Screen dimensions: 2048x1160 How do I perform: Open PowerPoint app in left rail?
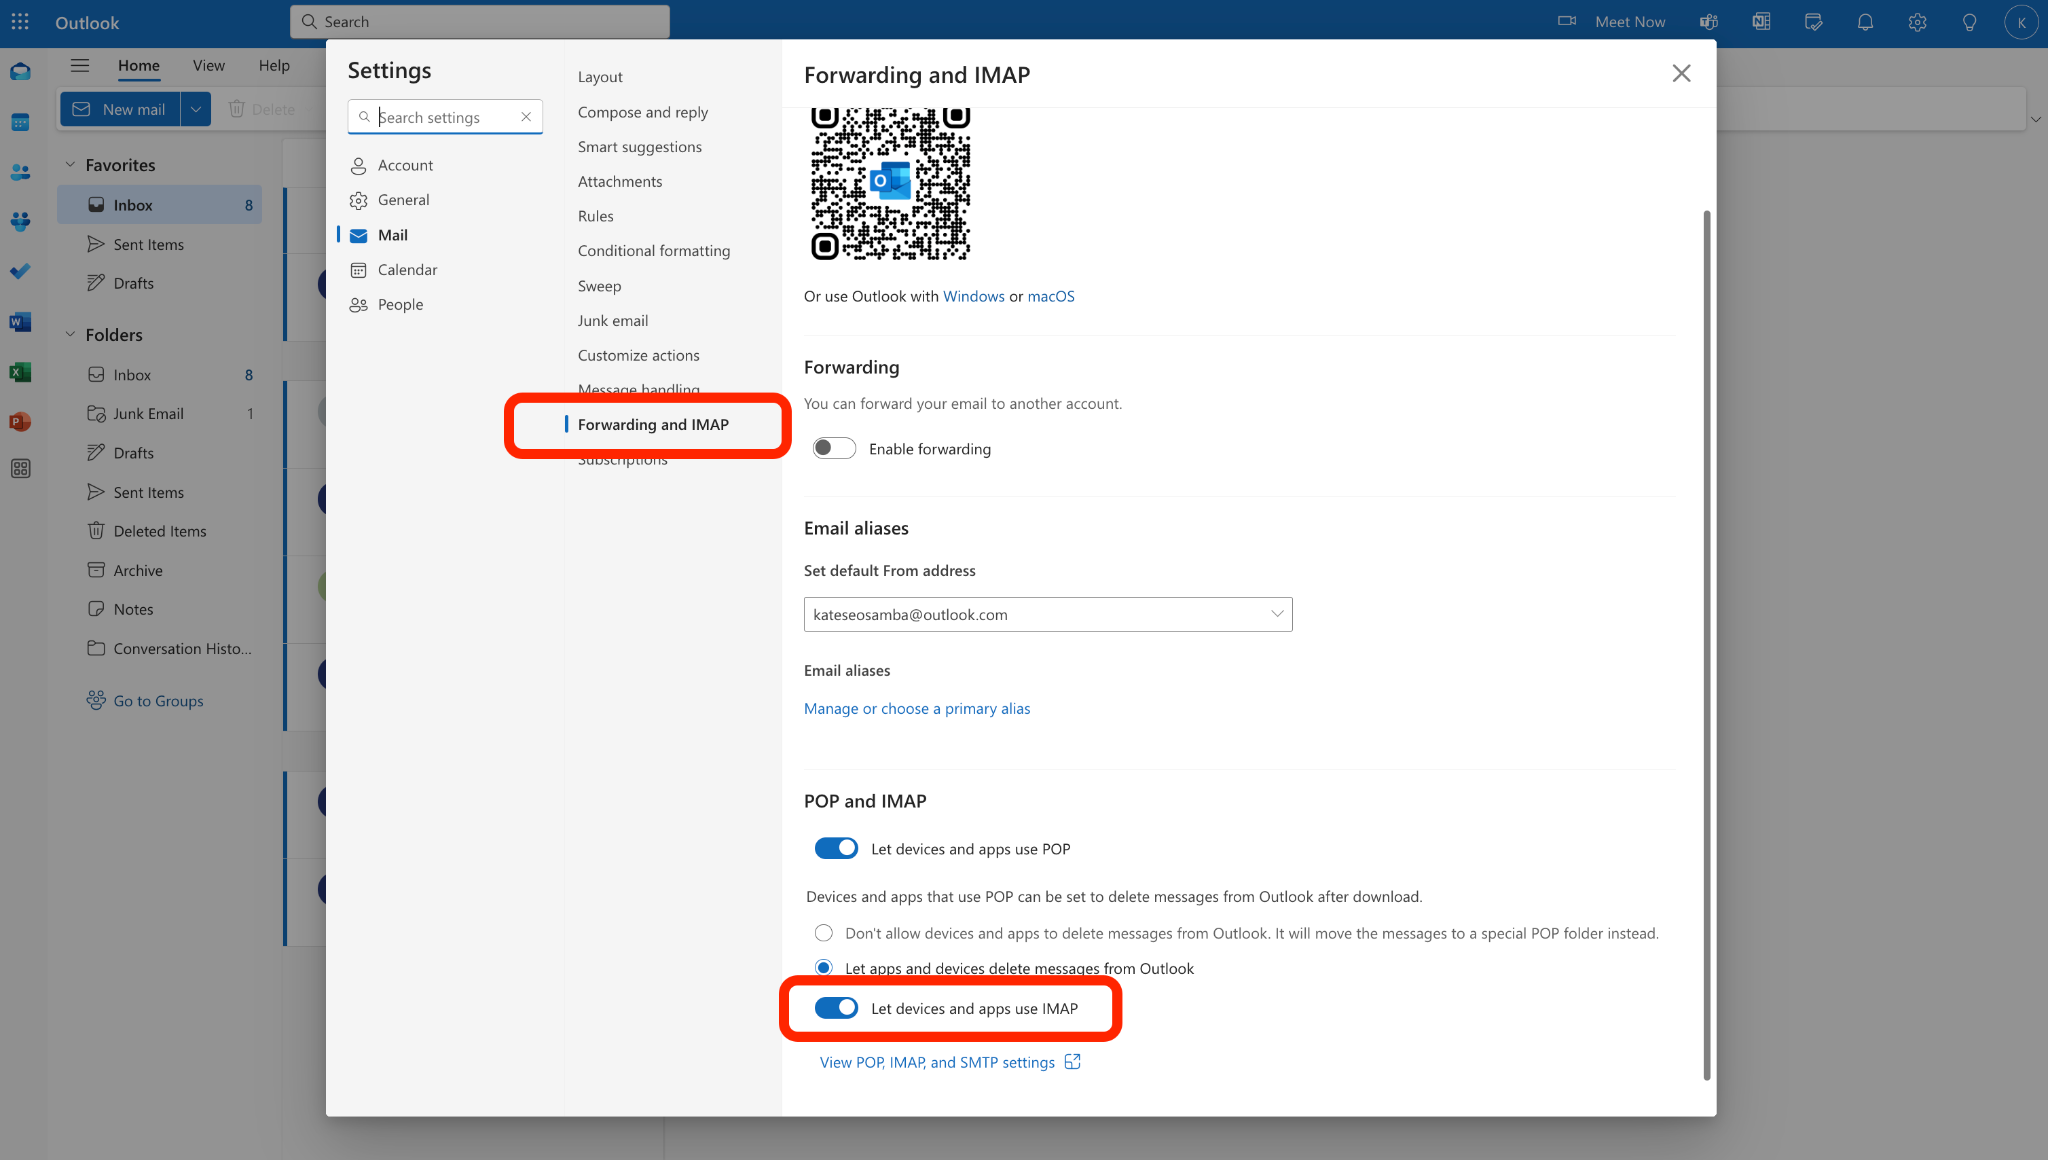[20, 421]
